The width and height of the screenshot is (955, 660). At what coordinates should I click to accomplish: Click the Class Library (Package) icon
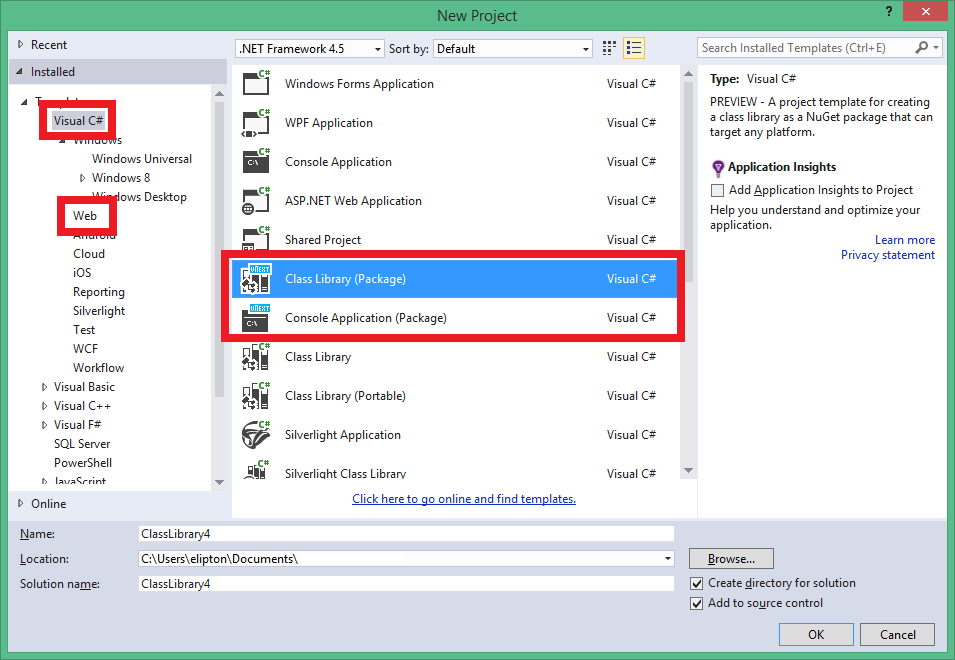(x=256, y=279)
